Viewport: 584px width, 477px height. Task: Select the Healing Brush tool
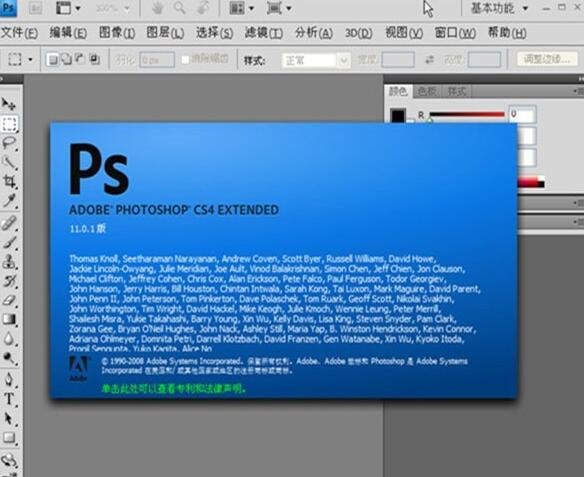(9, 223)
